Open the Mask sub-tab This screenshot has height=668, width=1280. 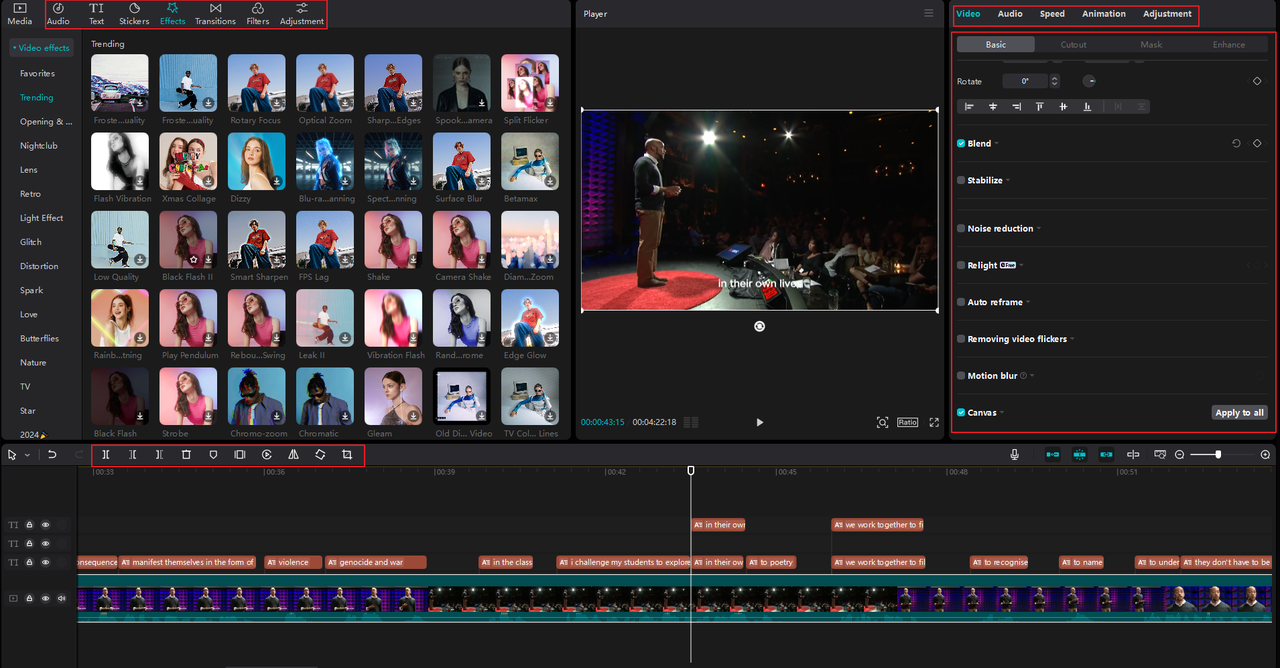pos(1151,44)
